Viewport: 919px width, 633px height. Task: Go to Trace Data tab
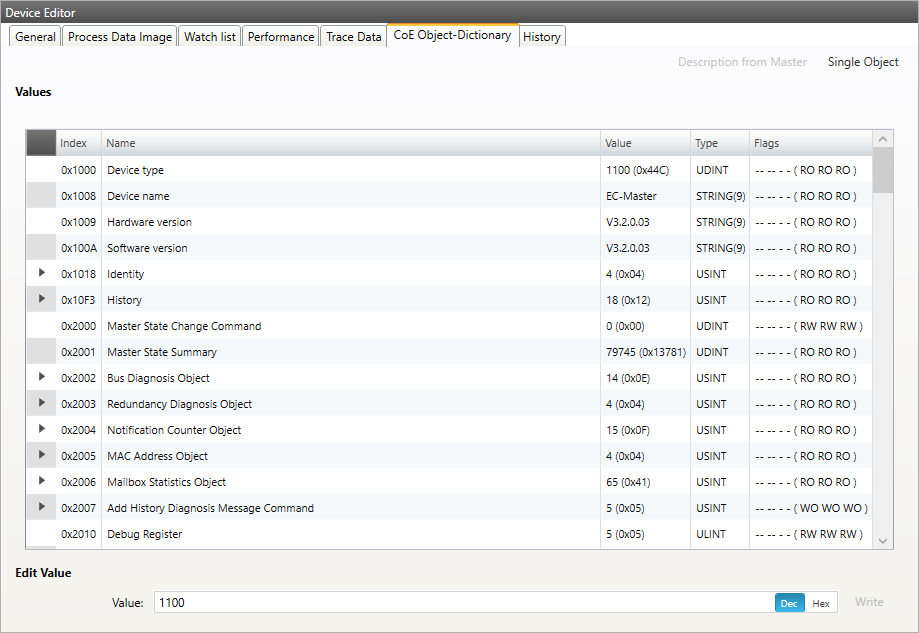point(353,37)
